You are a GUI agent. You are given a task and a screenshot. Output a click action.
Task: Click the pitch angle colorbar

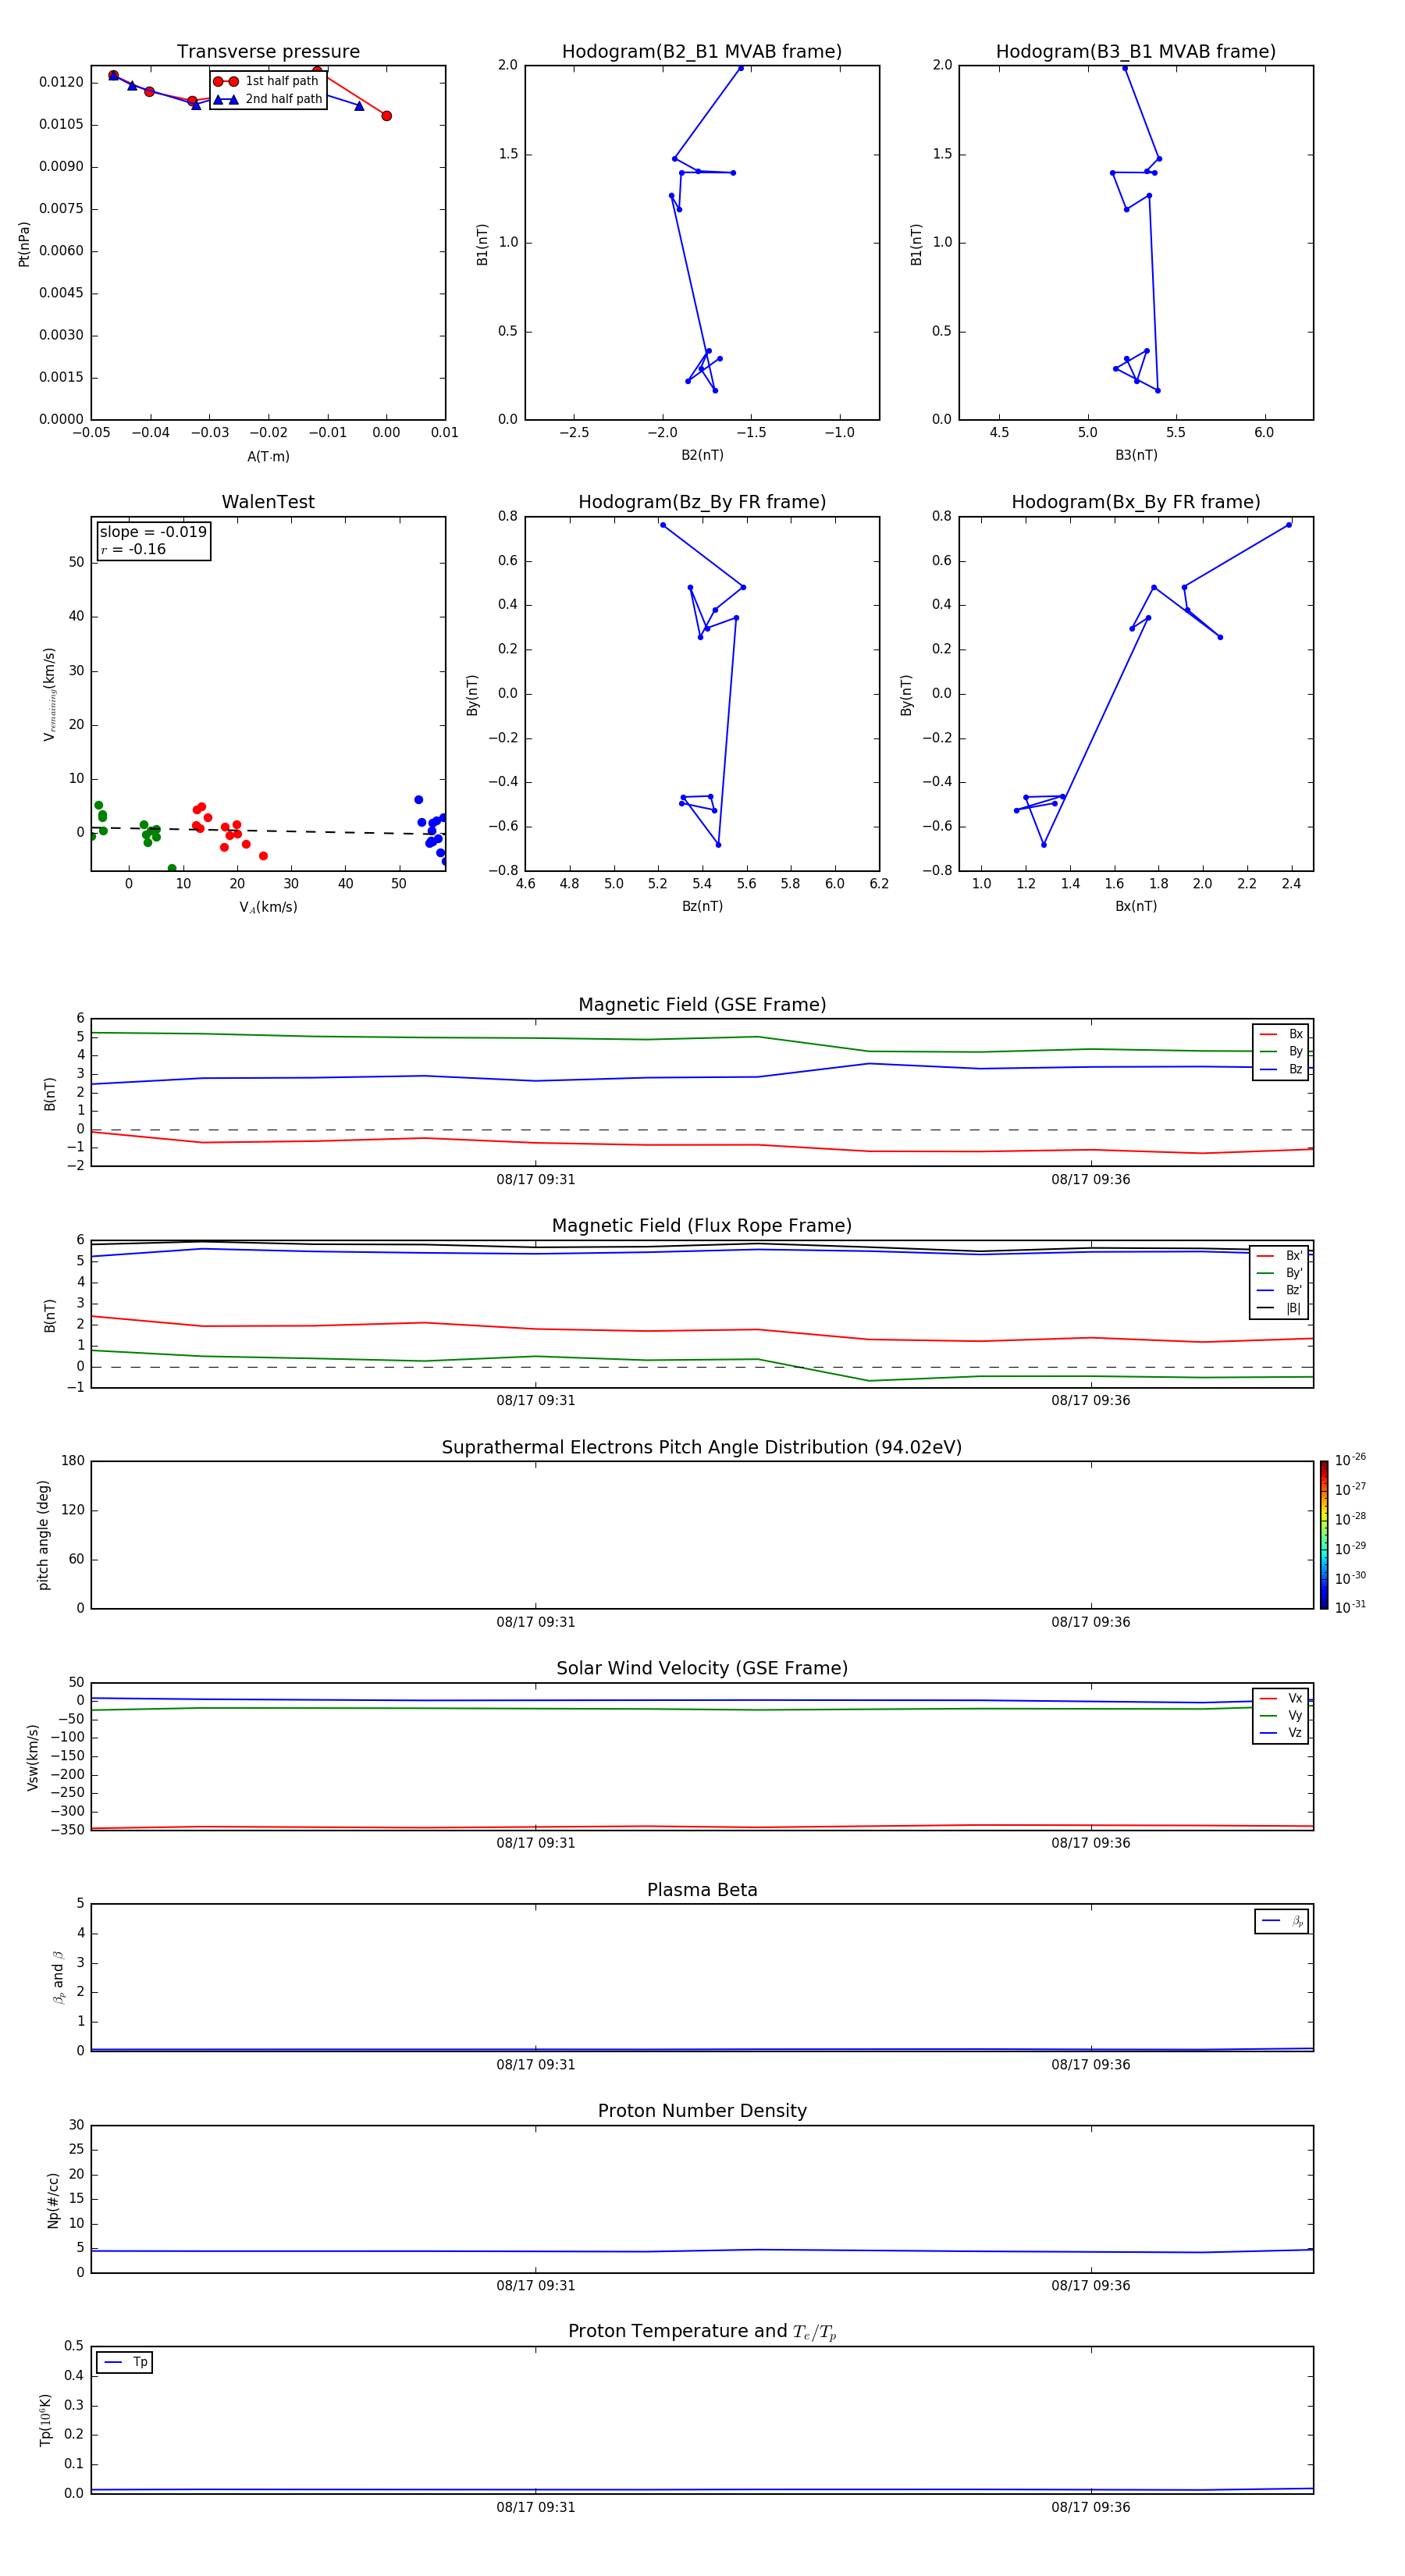[x=1324, y=1535]
